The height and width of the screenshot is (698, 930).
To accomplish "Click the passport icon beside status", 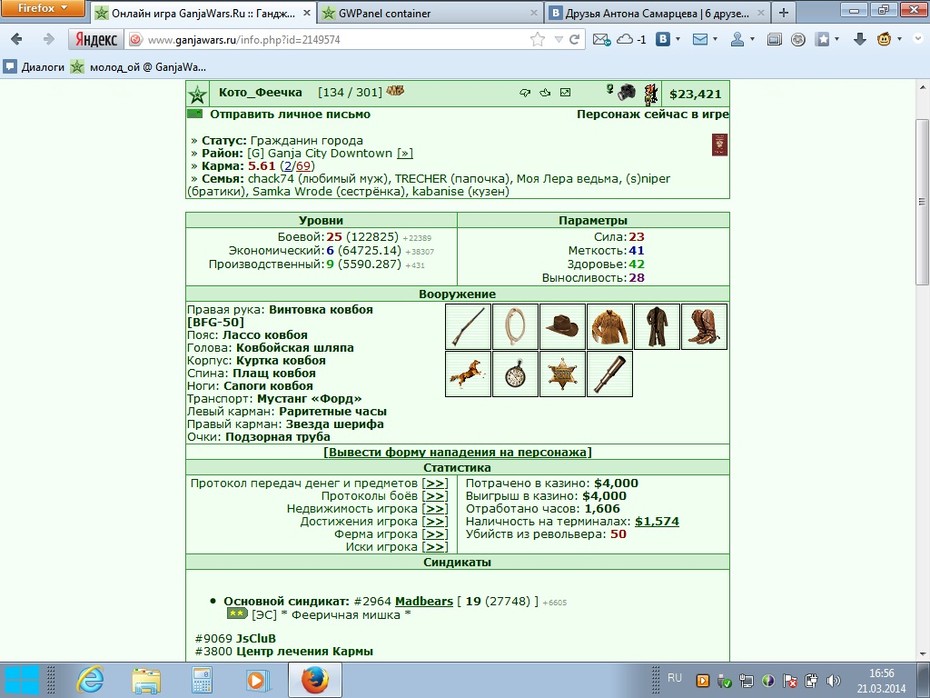I will pos(719,145).
